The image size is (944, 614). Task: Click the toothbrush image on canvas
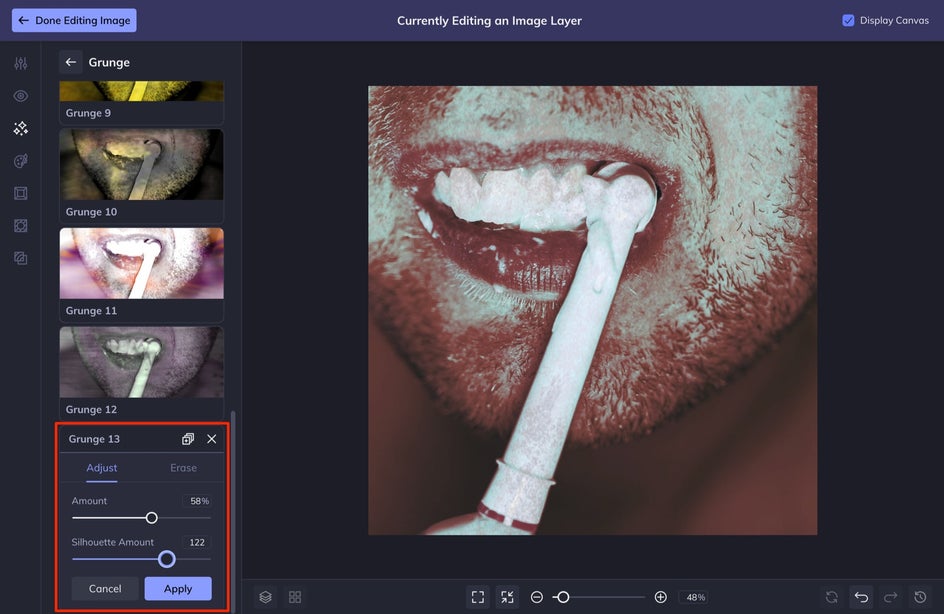pos(592,310)
